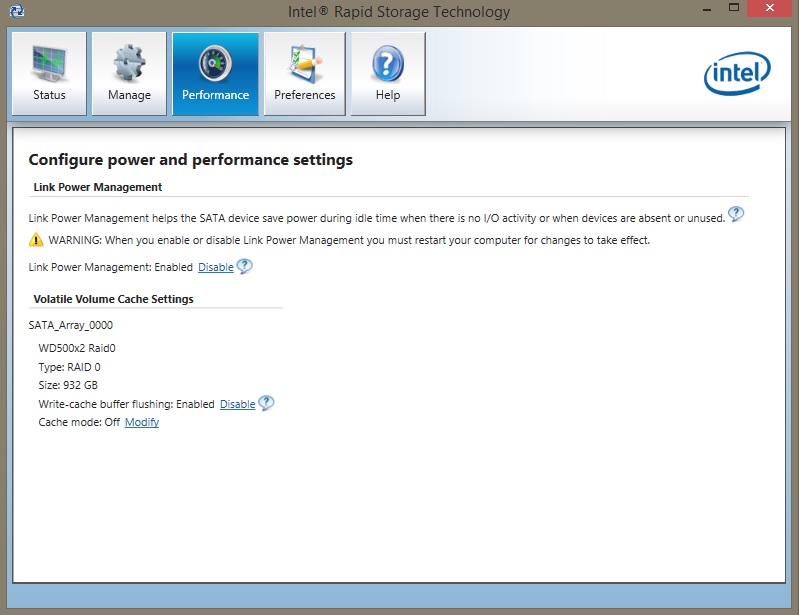Modify the cache mode
The width and height of the screenshot is (799, 615).
(142, 422)
